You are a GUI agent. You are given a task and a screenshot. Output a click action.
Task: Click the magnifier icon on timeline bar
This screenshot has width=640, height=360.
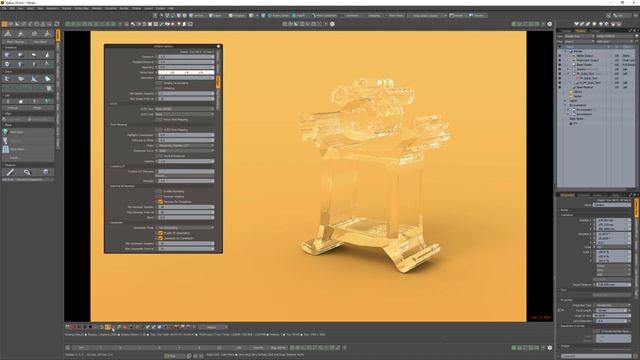[68, 348]
